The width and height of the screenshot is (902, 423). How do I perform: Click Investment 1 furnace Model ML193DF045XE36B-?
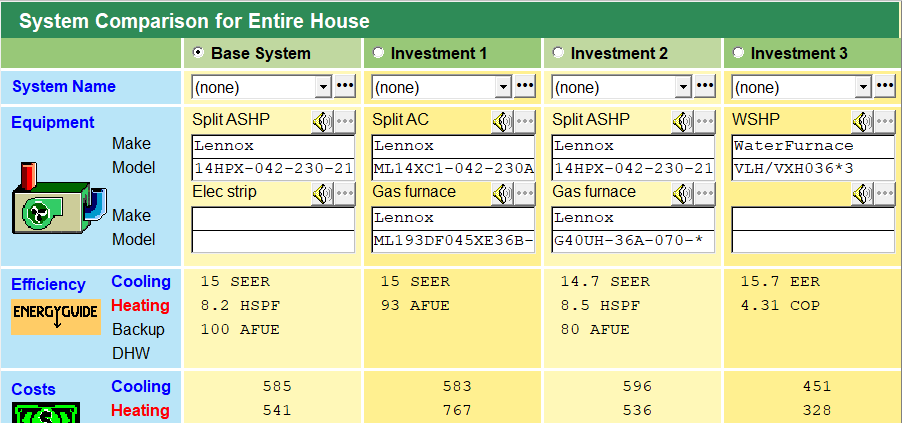click(x=453, y=242)
